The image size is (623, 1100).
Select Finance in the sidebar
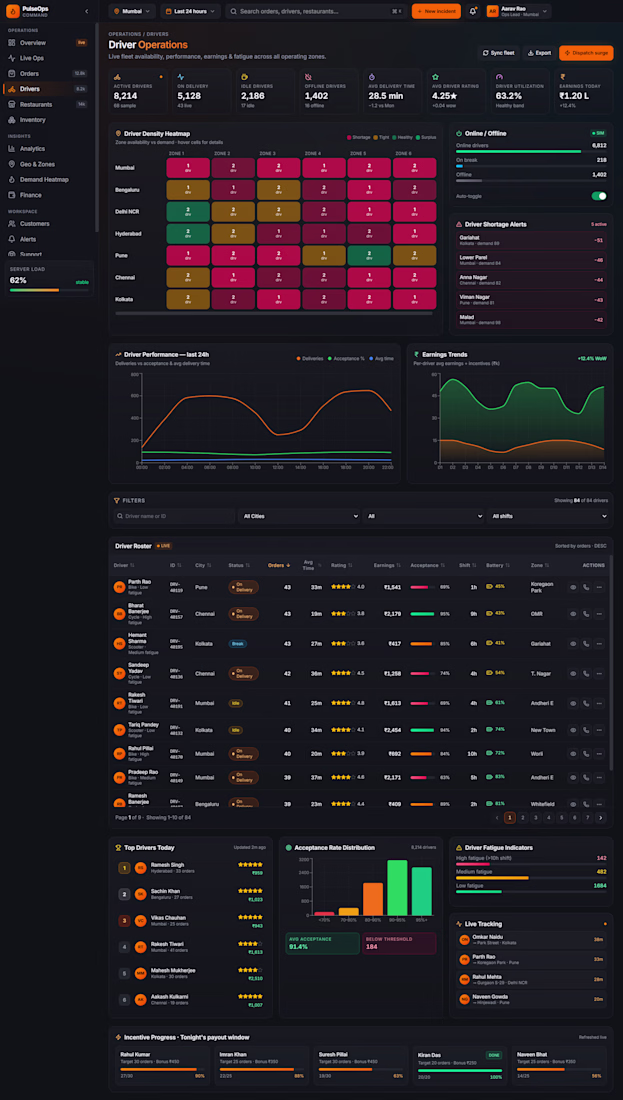pyautogui.click(x=48, y=195)
